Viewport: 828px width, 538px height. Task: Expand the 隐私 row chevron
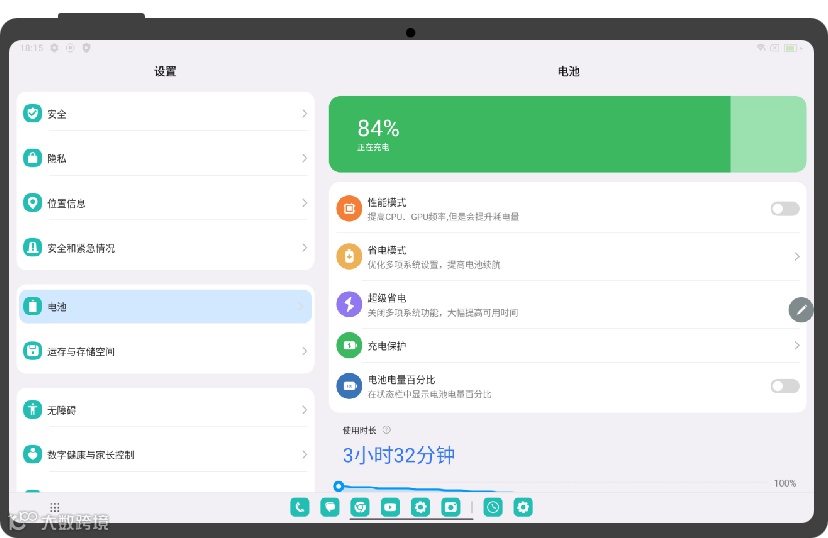[305, 158]
